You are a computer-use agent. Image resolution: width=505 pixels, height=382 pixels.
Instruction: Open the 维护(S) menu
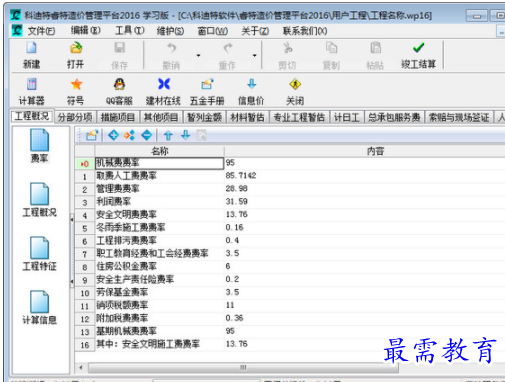point(170,31)
